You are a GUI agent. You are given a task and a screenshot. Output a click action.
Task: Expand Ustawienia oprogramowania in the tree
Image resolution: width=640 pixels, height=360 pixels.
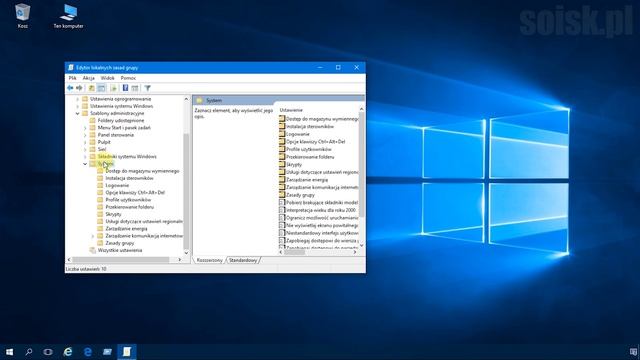[77, 99]
